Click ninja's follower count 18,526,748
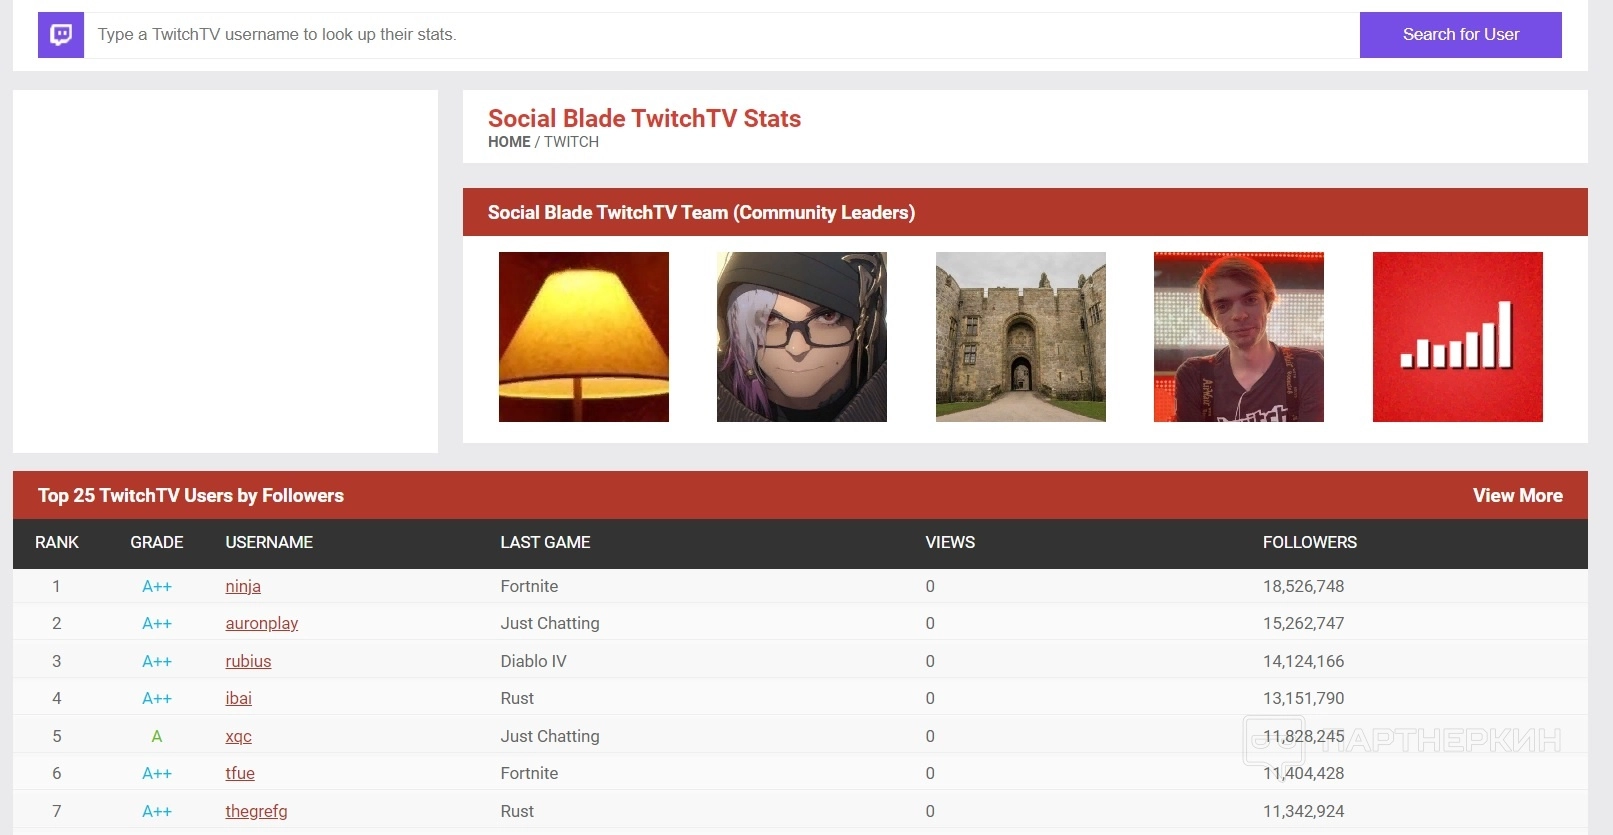The height and width of the screenshot is (835, 1613). [1303, 586]
